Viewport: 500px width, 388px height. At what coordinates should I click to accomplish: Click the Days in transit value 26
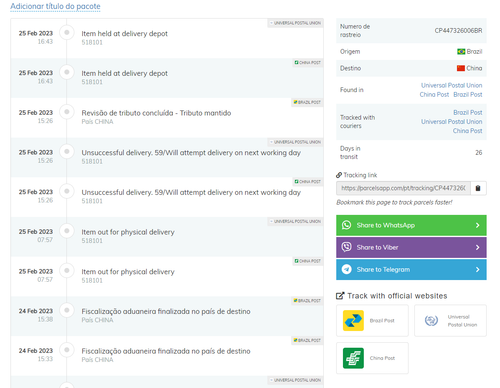tap(479, 153)
